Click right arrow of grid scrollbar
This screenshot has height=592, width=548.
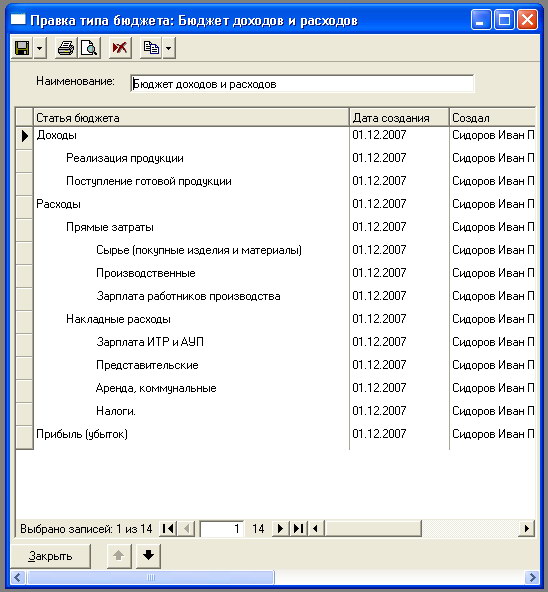(x=527, y=529)
